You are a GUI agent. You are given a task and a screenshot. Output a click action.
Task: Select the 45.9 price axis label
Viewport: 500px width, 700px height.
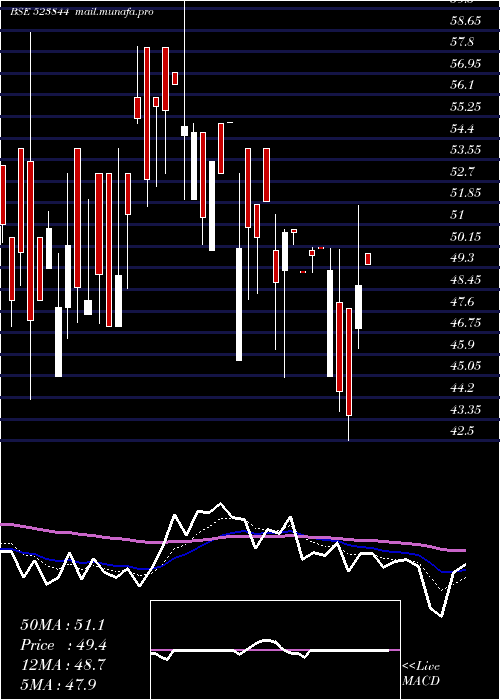(x=461, y=345)
